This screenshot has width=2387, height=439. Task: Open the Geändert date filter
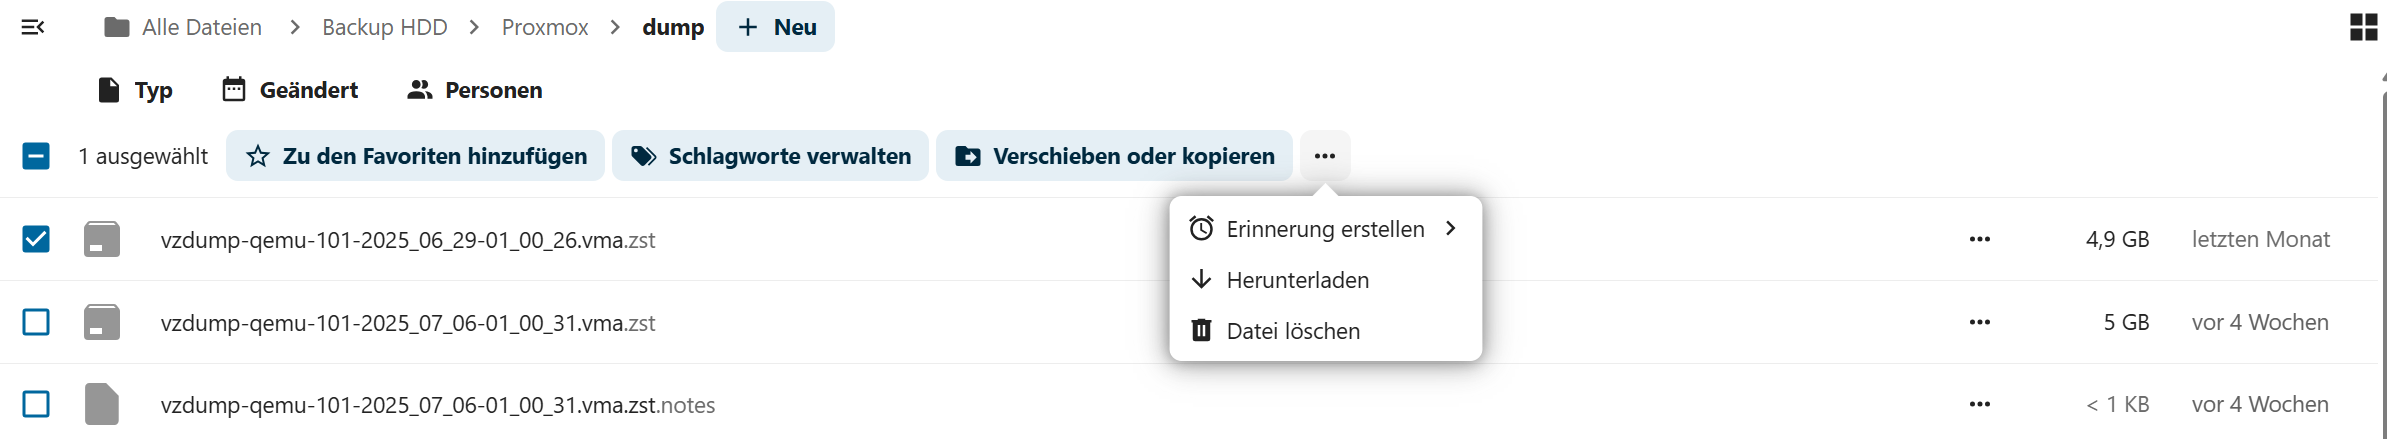(290, 90)
